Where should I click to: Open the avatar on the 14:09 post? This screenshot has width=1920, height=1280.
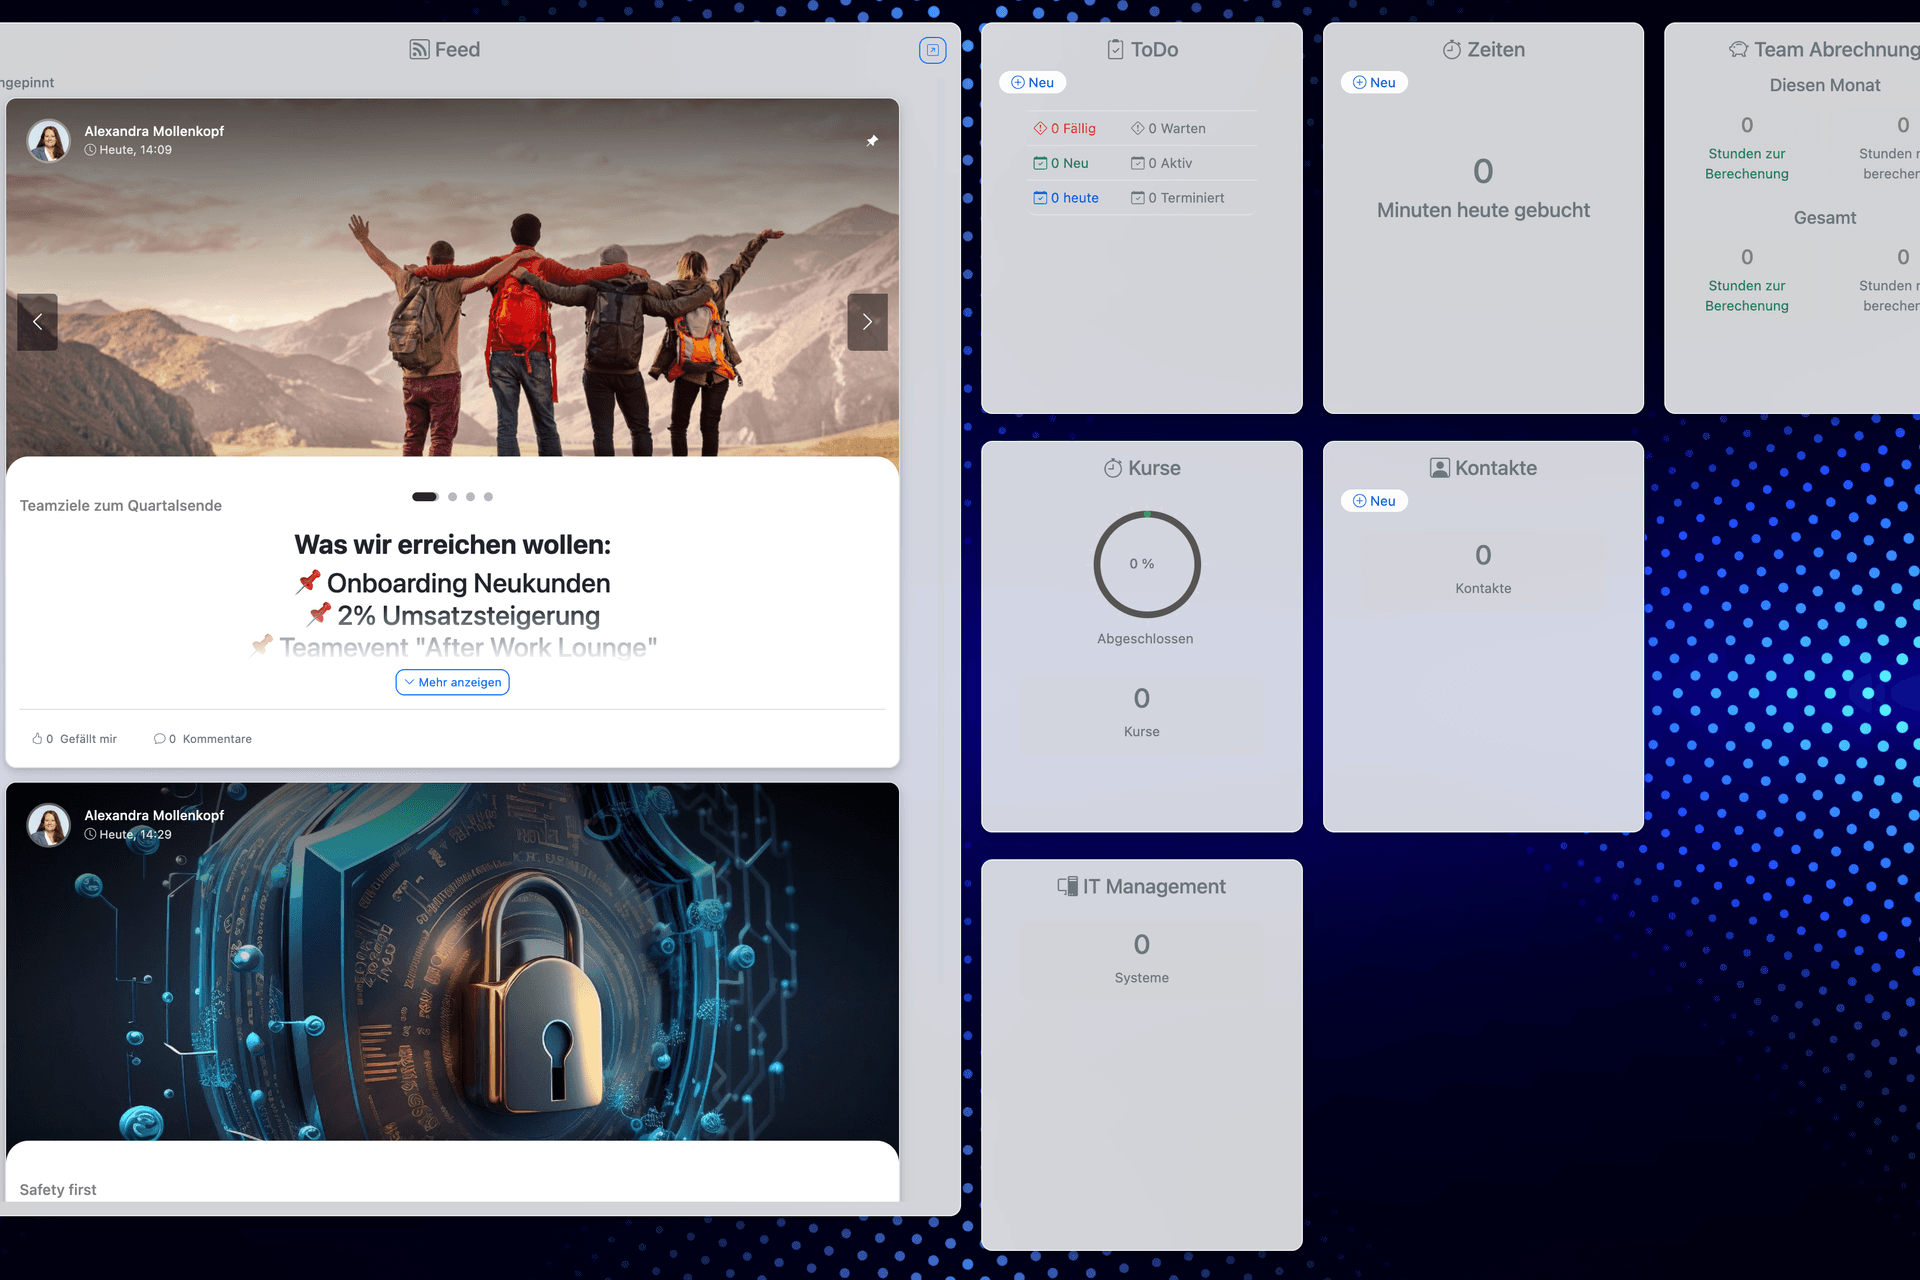(x=48, y=140)
